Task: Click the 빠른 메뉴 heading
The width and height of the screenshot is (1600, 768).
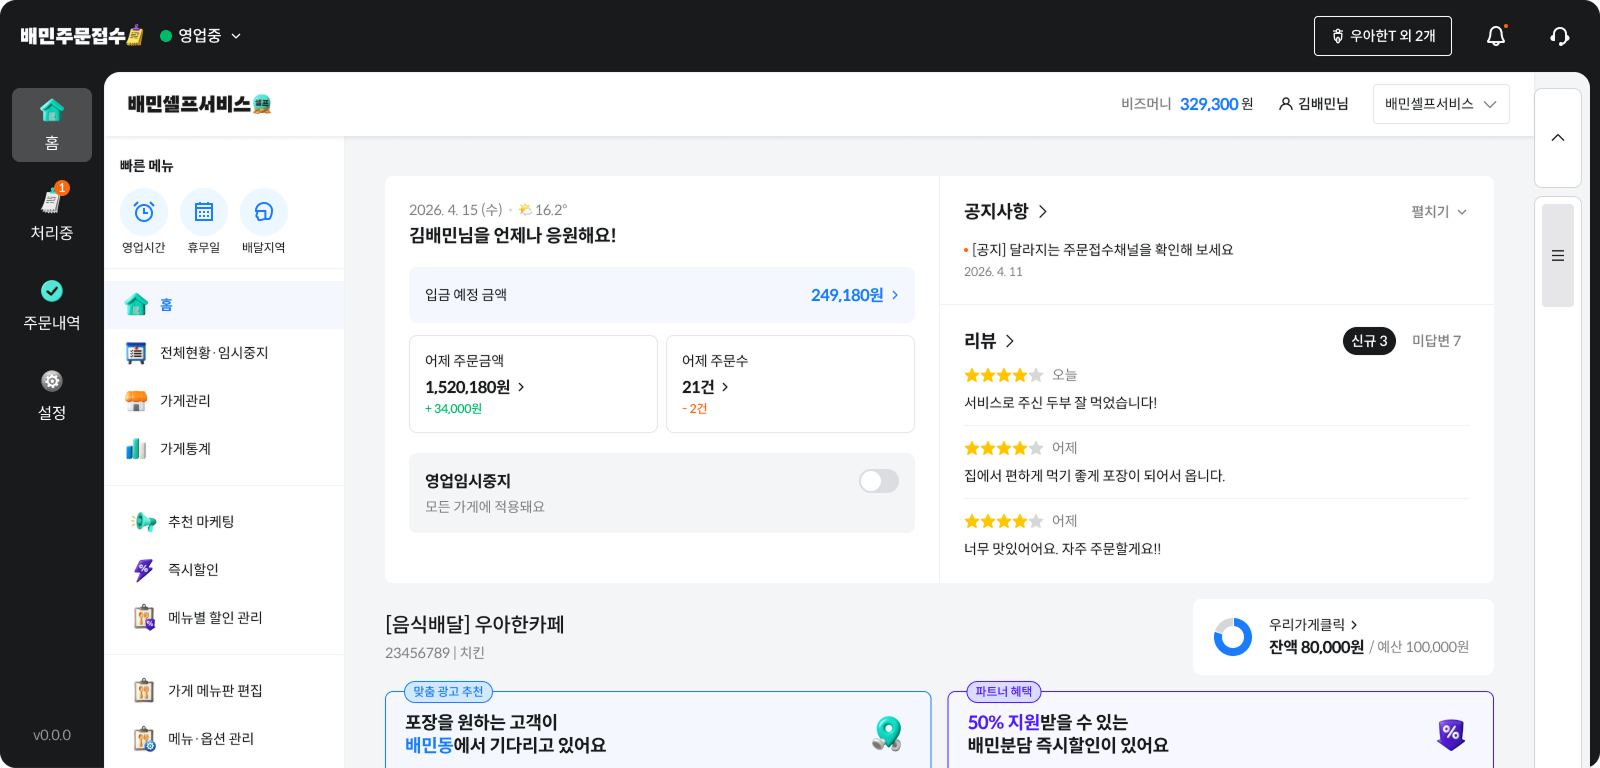Action: pyautogui.click(x=147, y=166)
